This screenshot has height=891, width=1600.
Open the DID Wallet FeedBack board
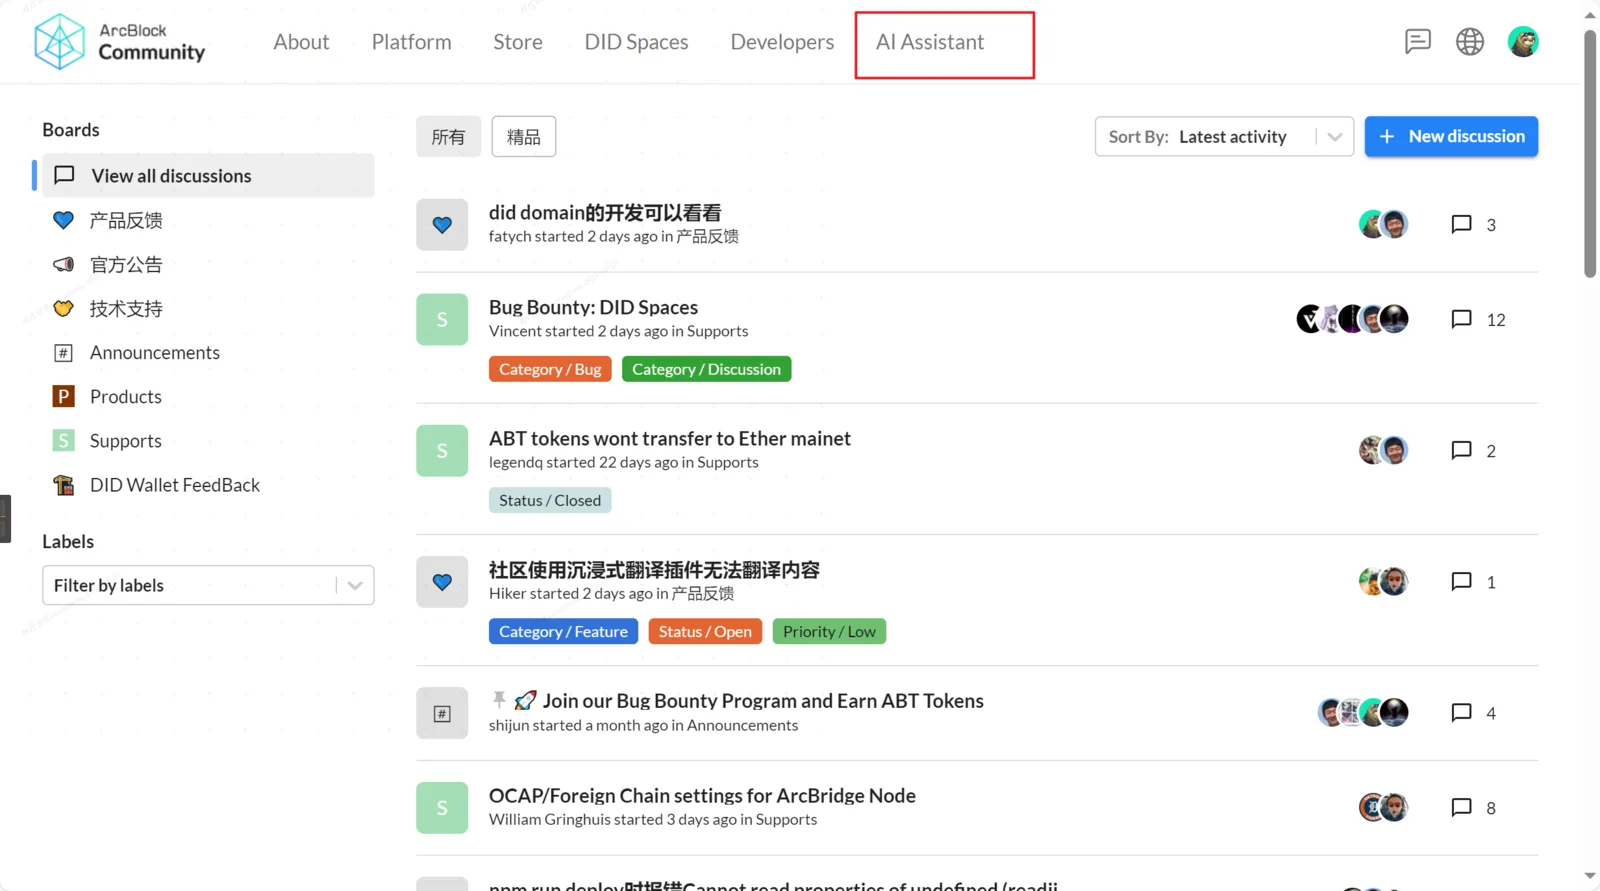[175, 485]
